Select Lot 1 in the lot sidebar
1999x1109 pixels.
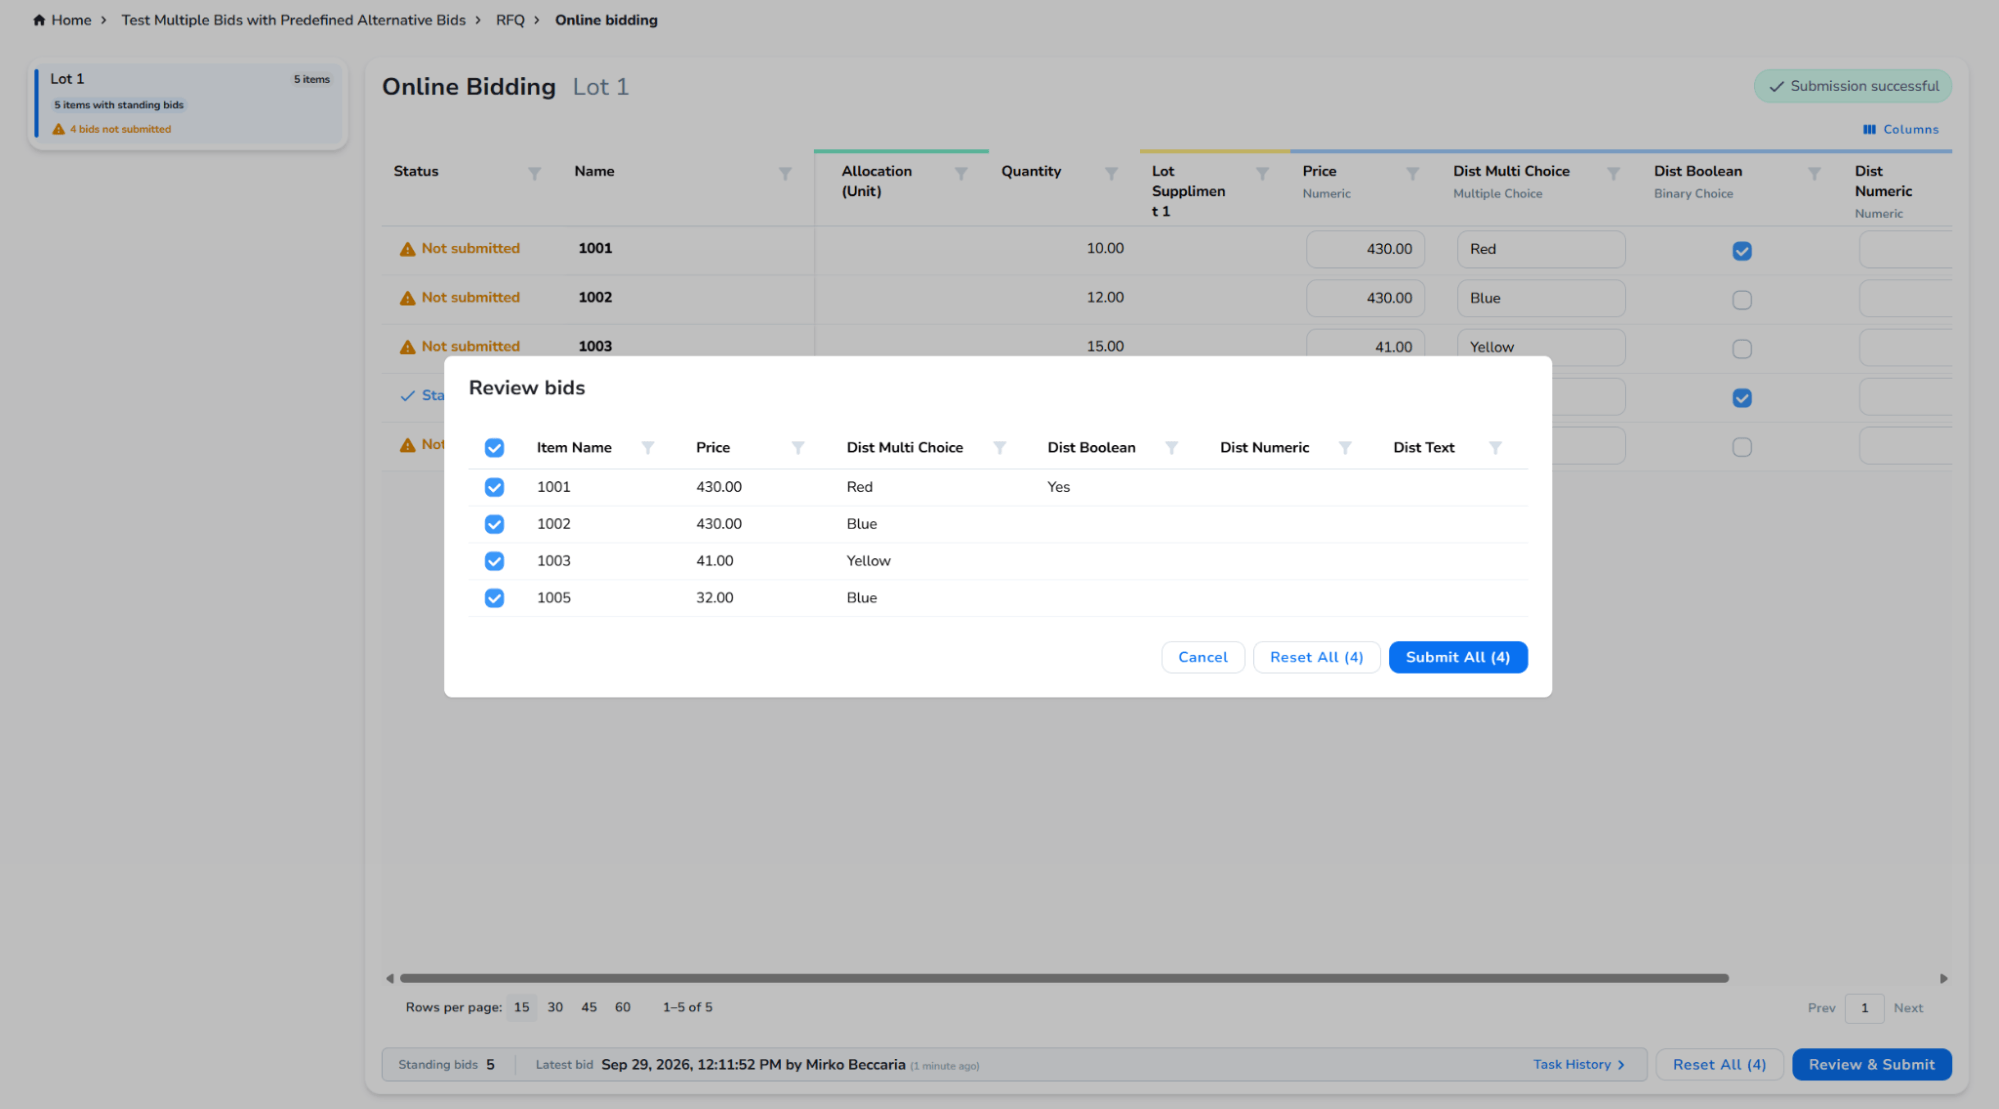(189, 103)
